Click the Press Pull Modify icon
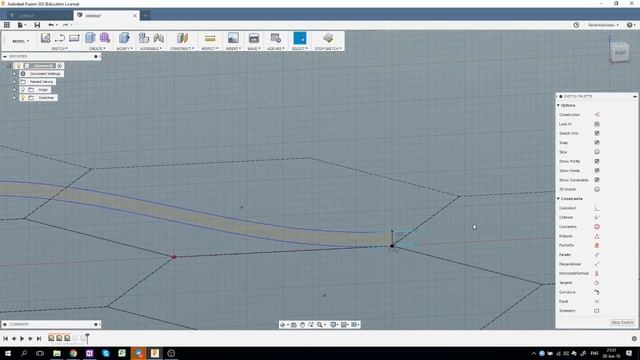The image size is (640, 360). pyautogui.click(x=124, y=38)
